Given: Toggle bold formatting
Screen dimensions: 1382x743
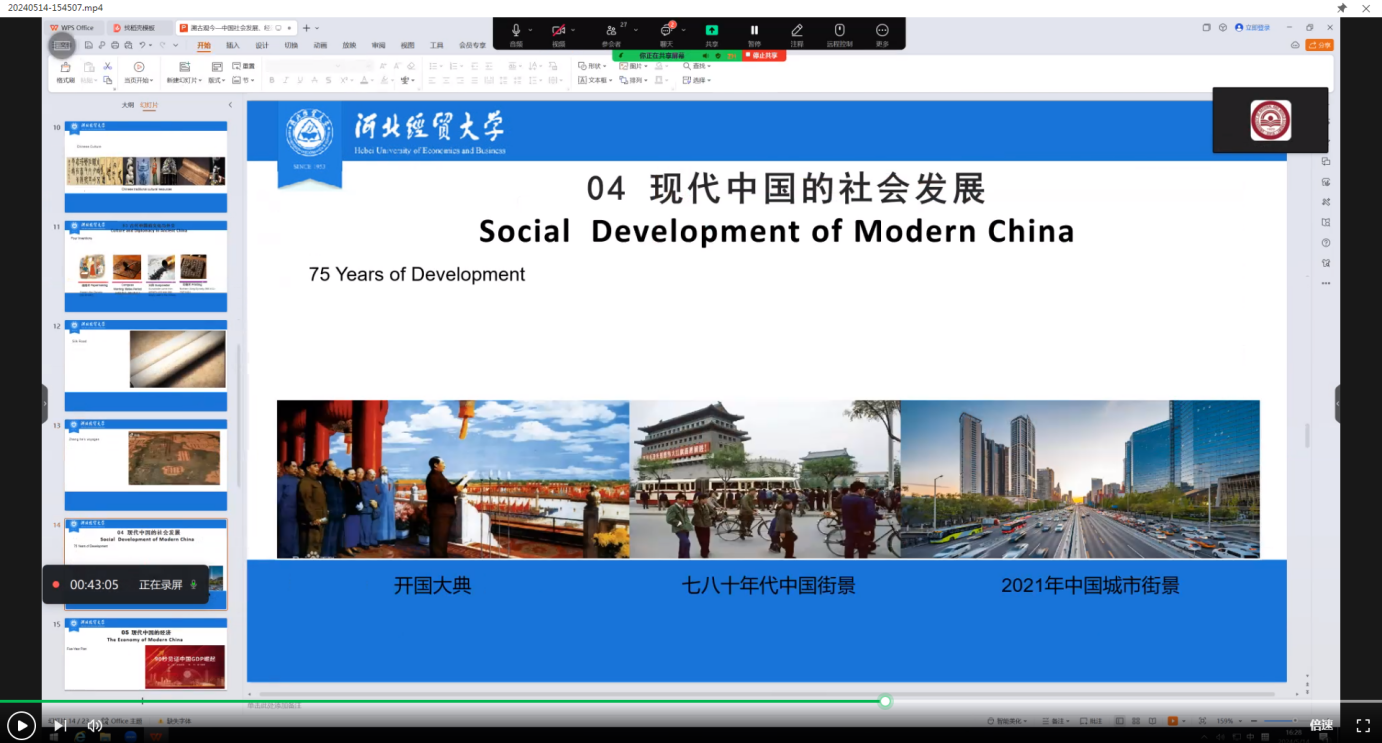Looking at the screenshot, I should tap(272, 80).
